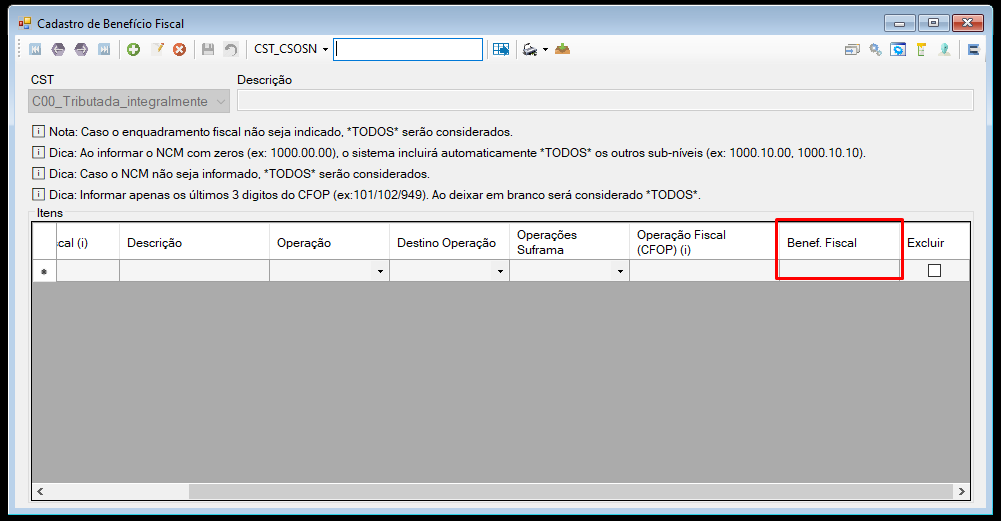The width and height of the screenshot is (1001, 521).
Task: Open the Operação column dropdown
Action: 380,271
